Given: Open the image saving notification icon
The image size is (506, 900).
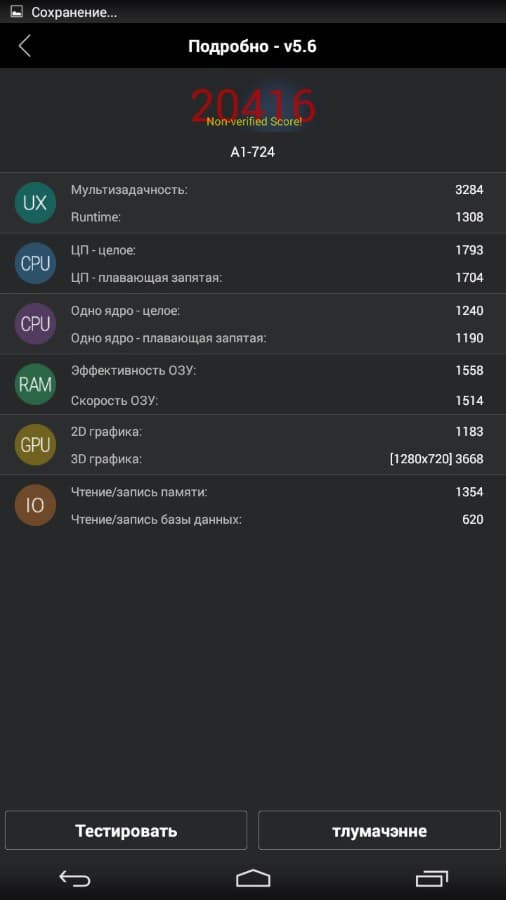Looking at the screenshot, I should click(x=16, y=11).
